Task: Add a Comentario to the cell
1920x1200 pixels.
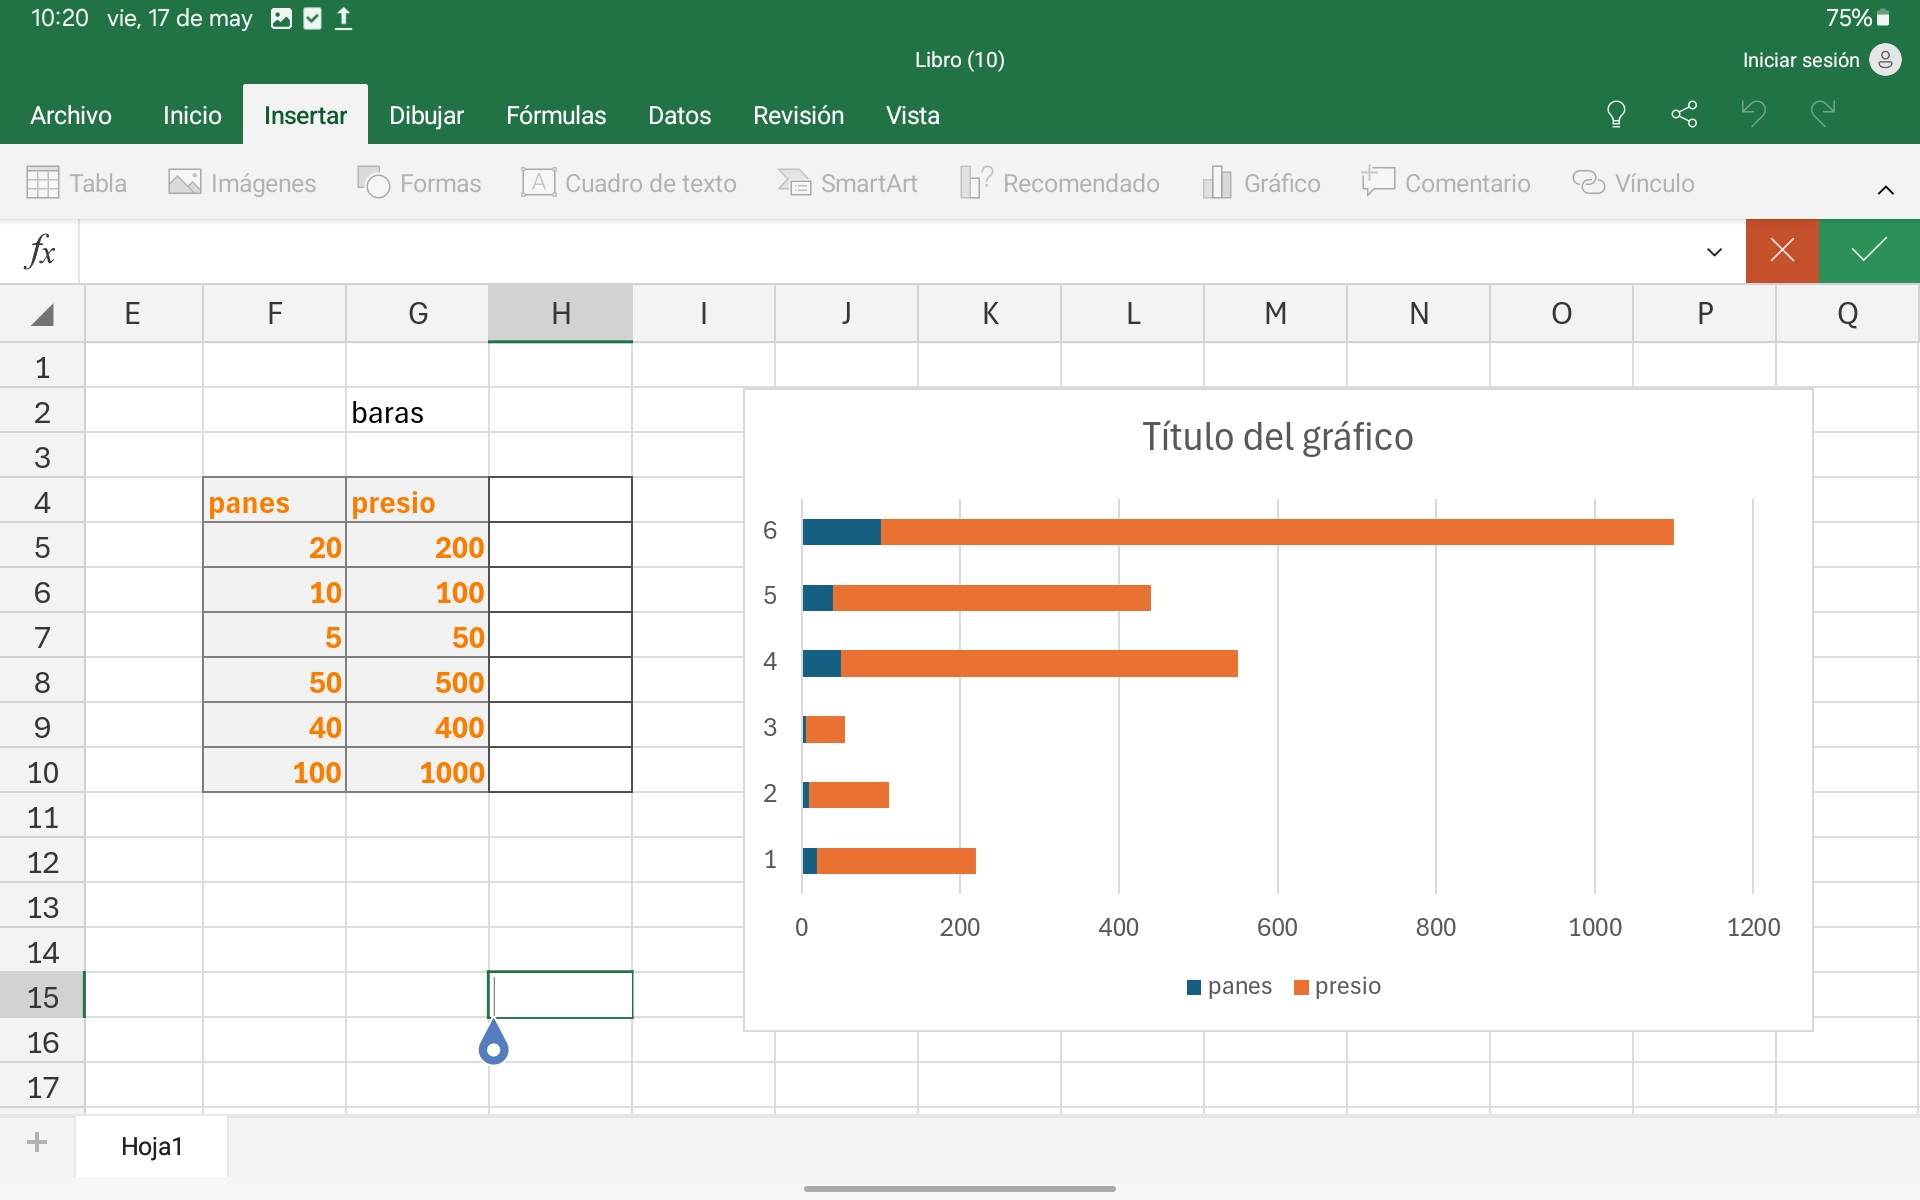Action: pyautogui.click(x=1445, y=183)
